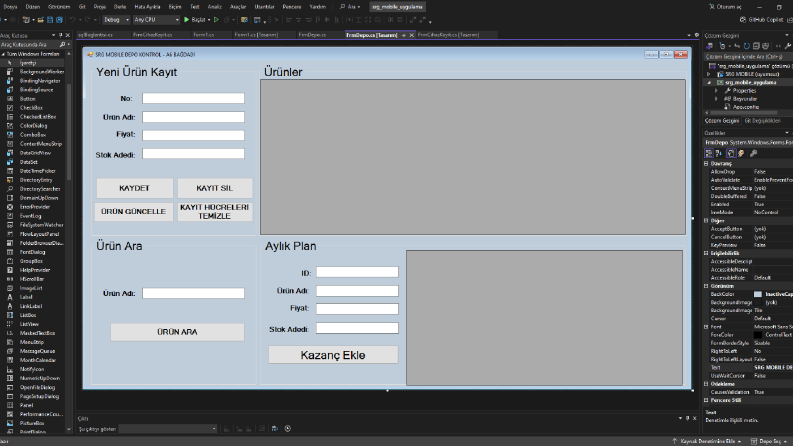The image size is (793, 446).
Task: Open the Debug configuration dropdown
Action: (x=116, y=20)
